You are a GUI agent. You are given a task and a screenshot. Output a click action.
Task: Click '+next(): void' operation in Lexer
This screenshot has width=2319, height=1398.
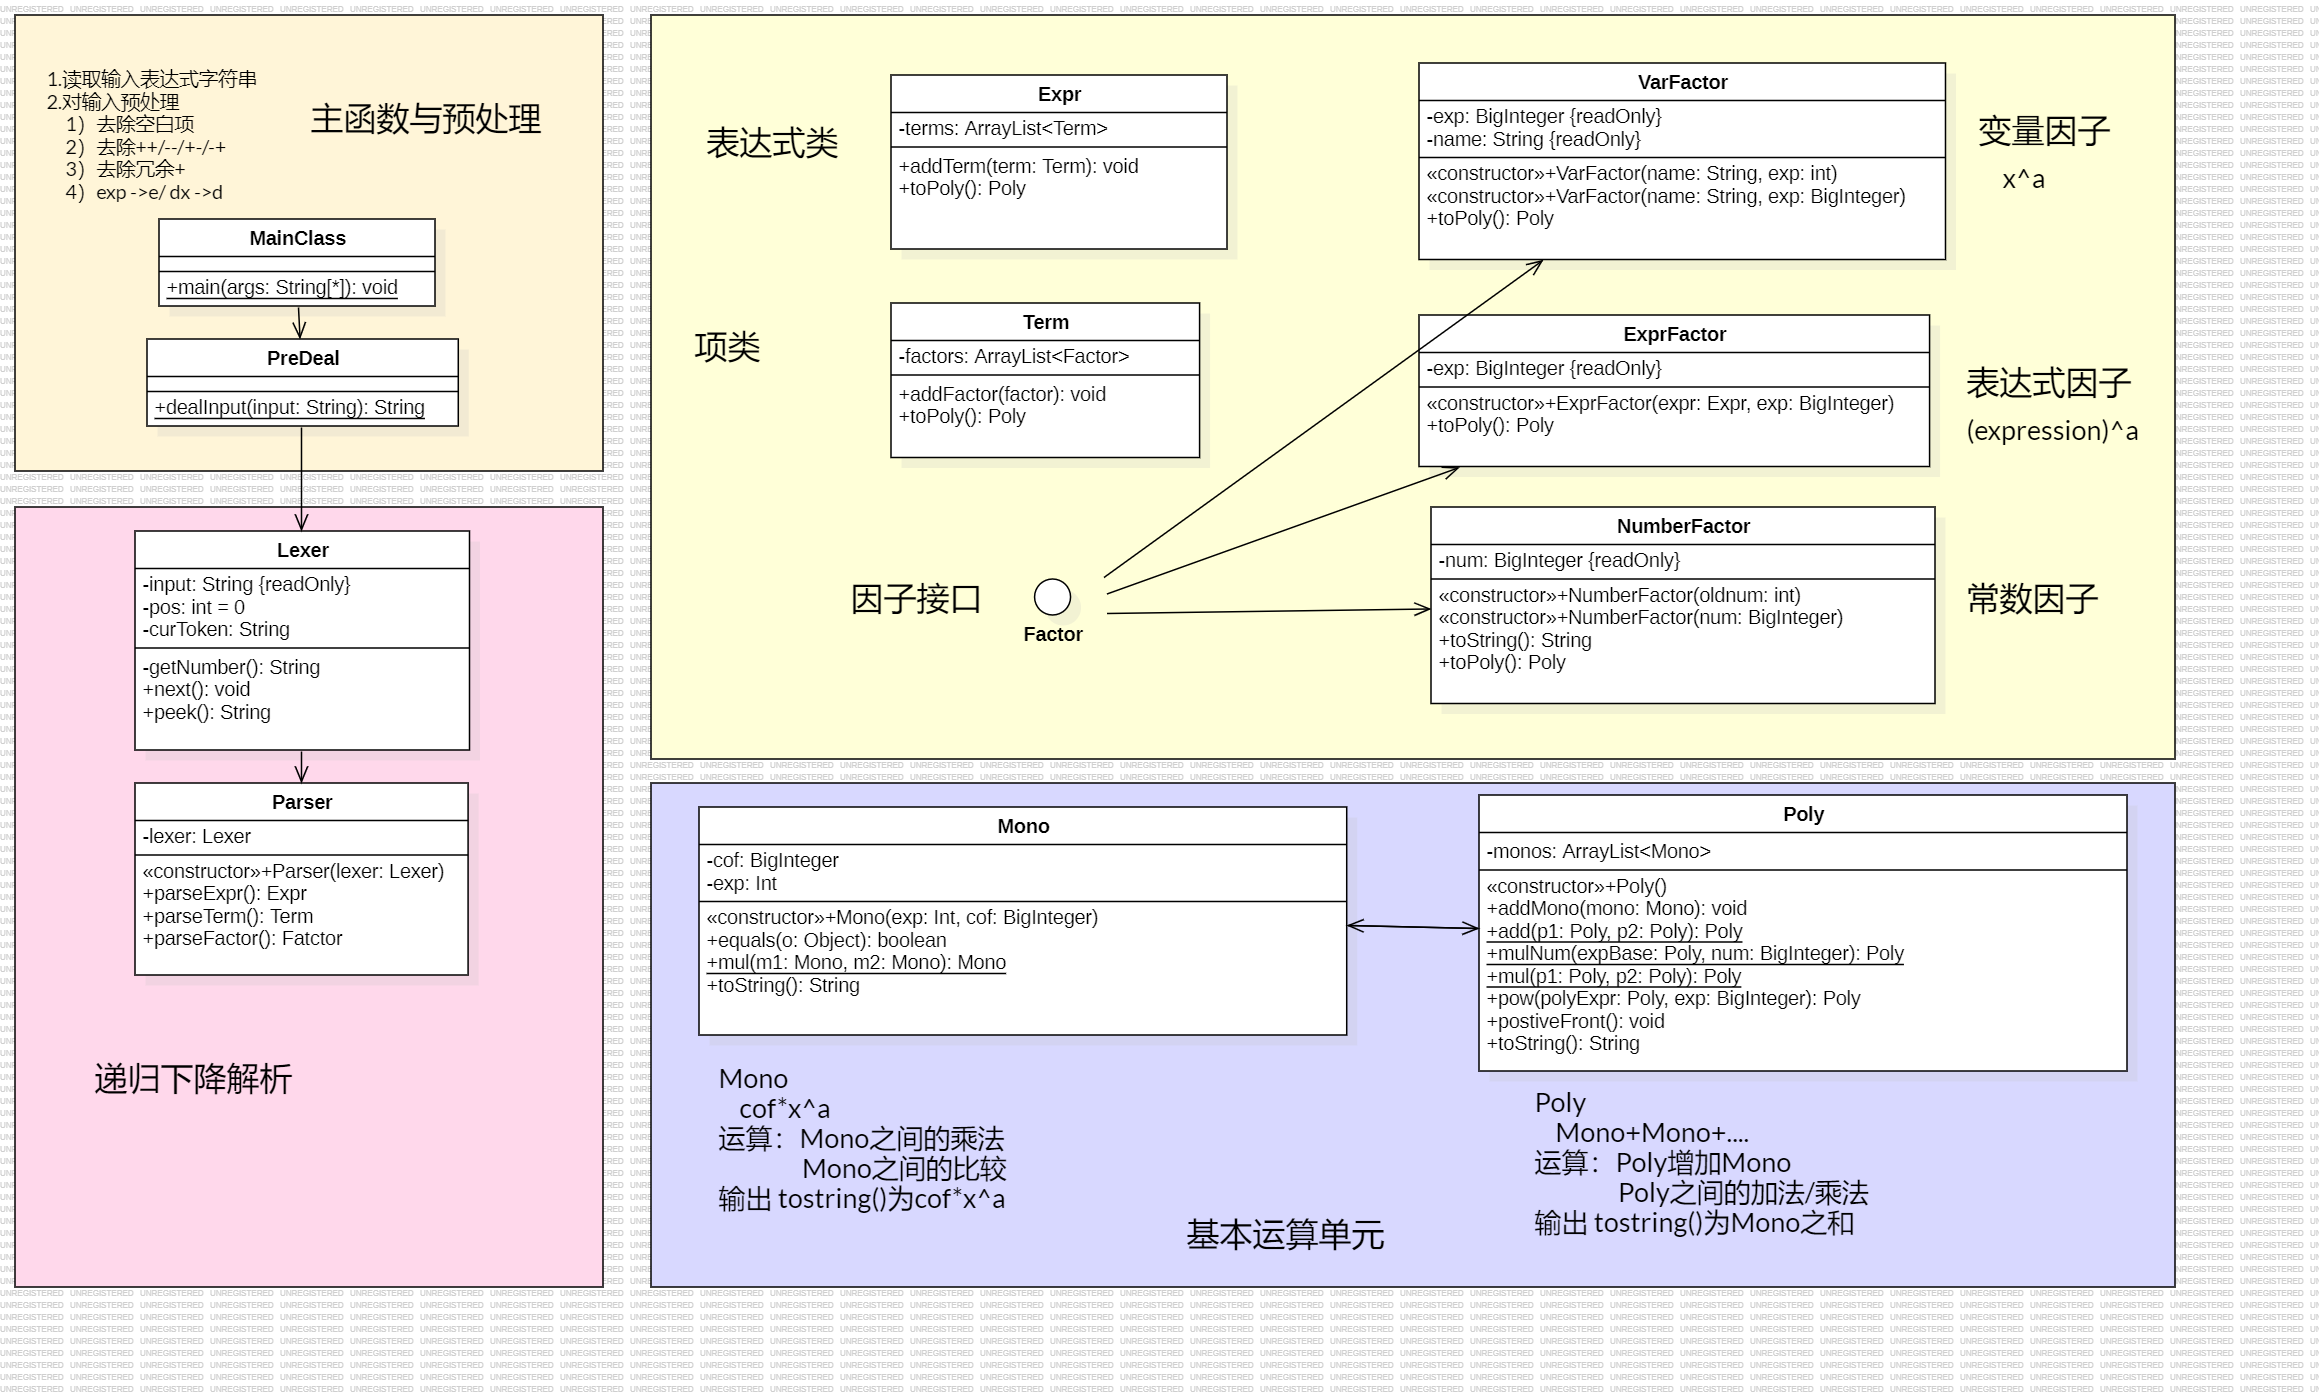coord(196,689)
